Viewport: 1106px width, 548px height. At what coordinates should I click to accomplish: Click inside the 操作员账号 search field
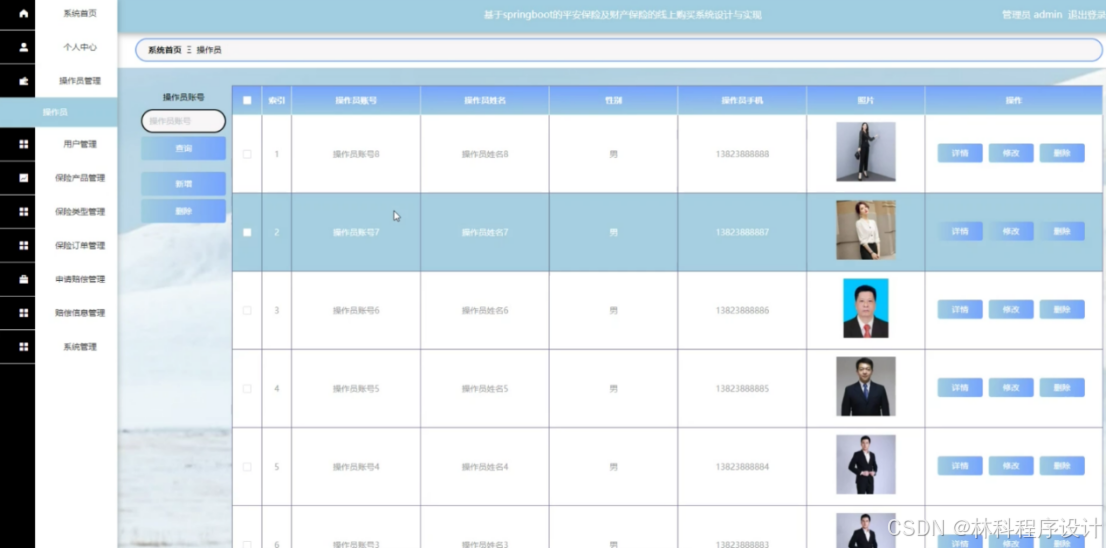pos(183,121)
